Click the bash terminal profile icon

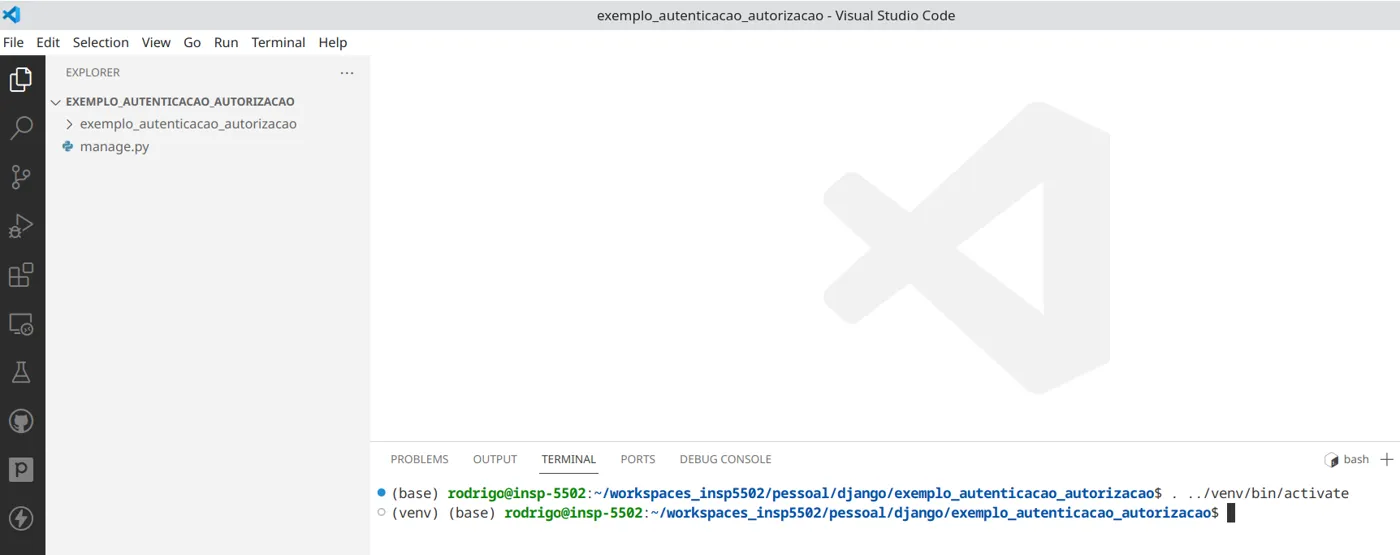1331,459
